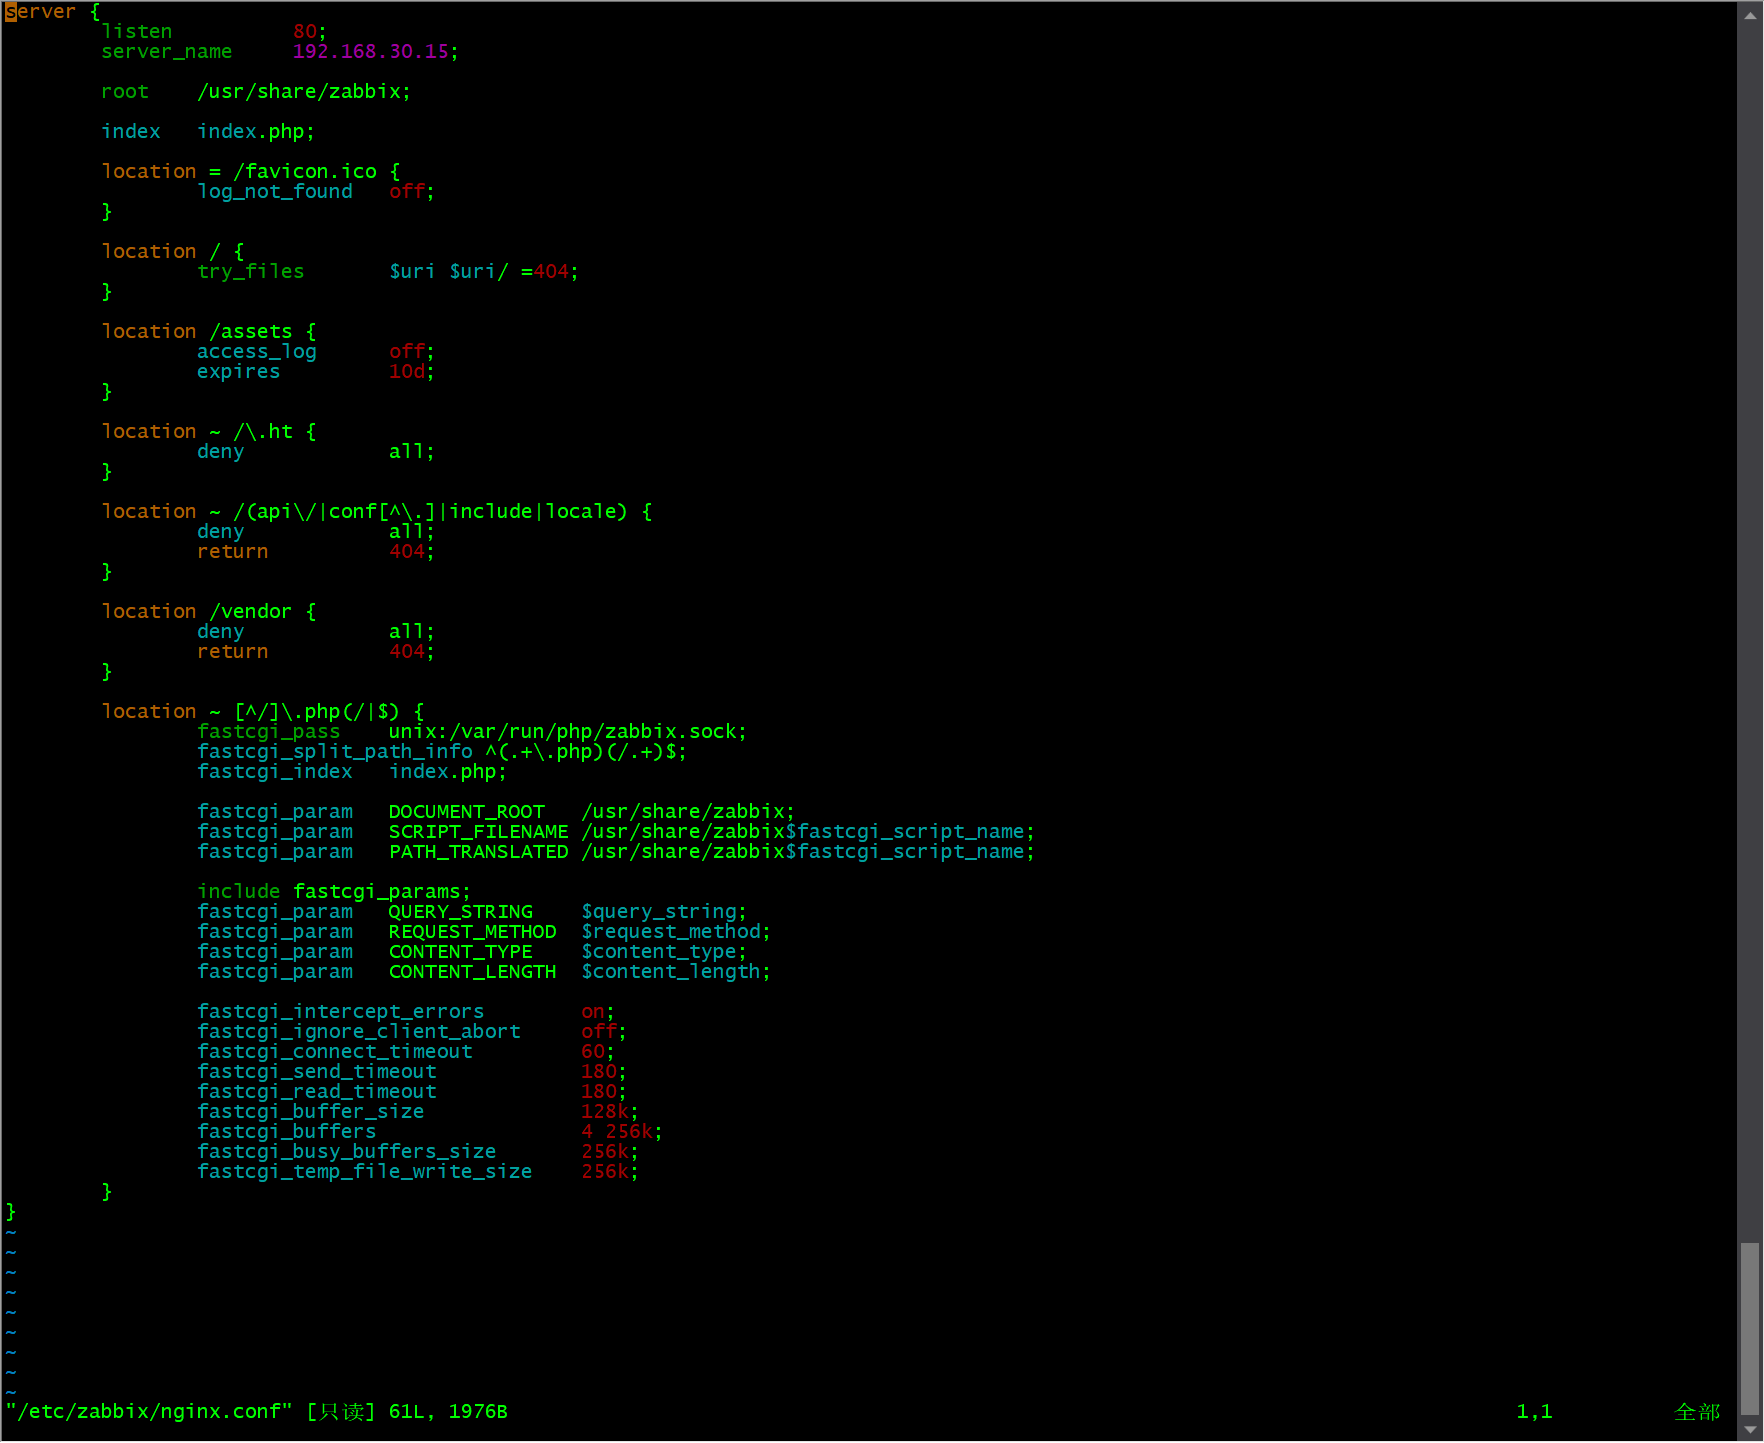The height and width of the screenshot is (1443, 1764).
Task: Place cursor on the 'listen' directive
Action: click(x=137, y=31)
